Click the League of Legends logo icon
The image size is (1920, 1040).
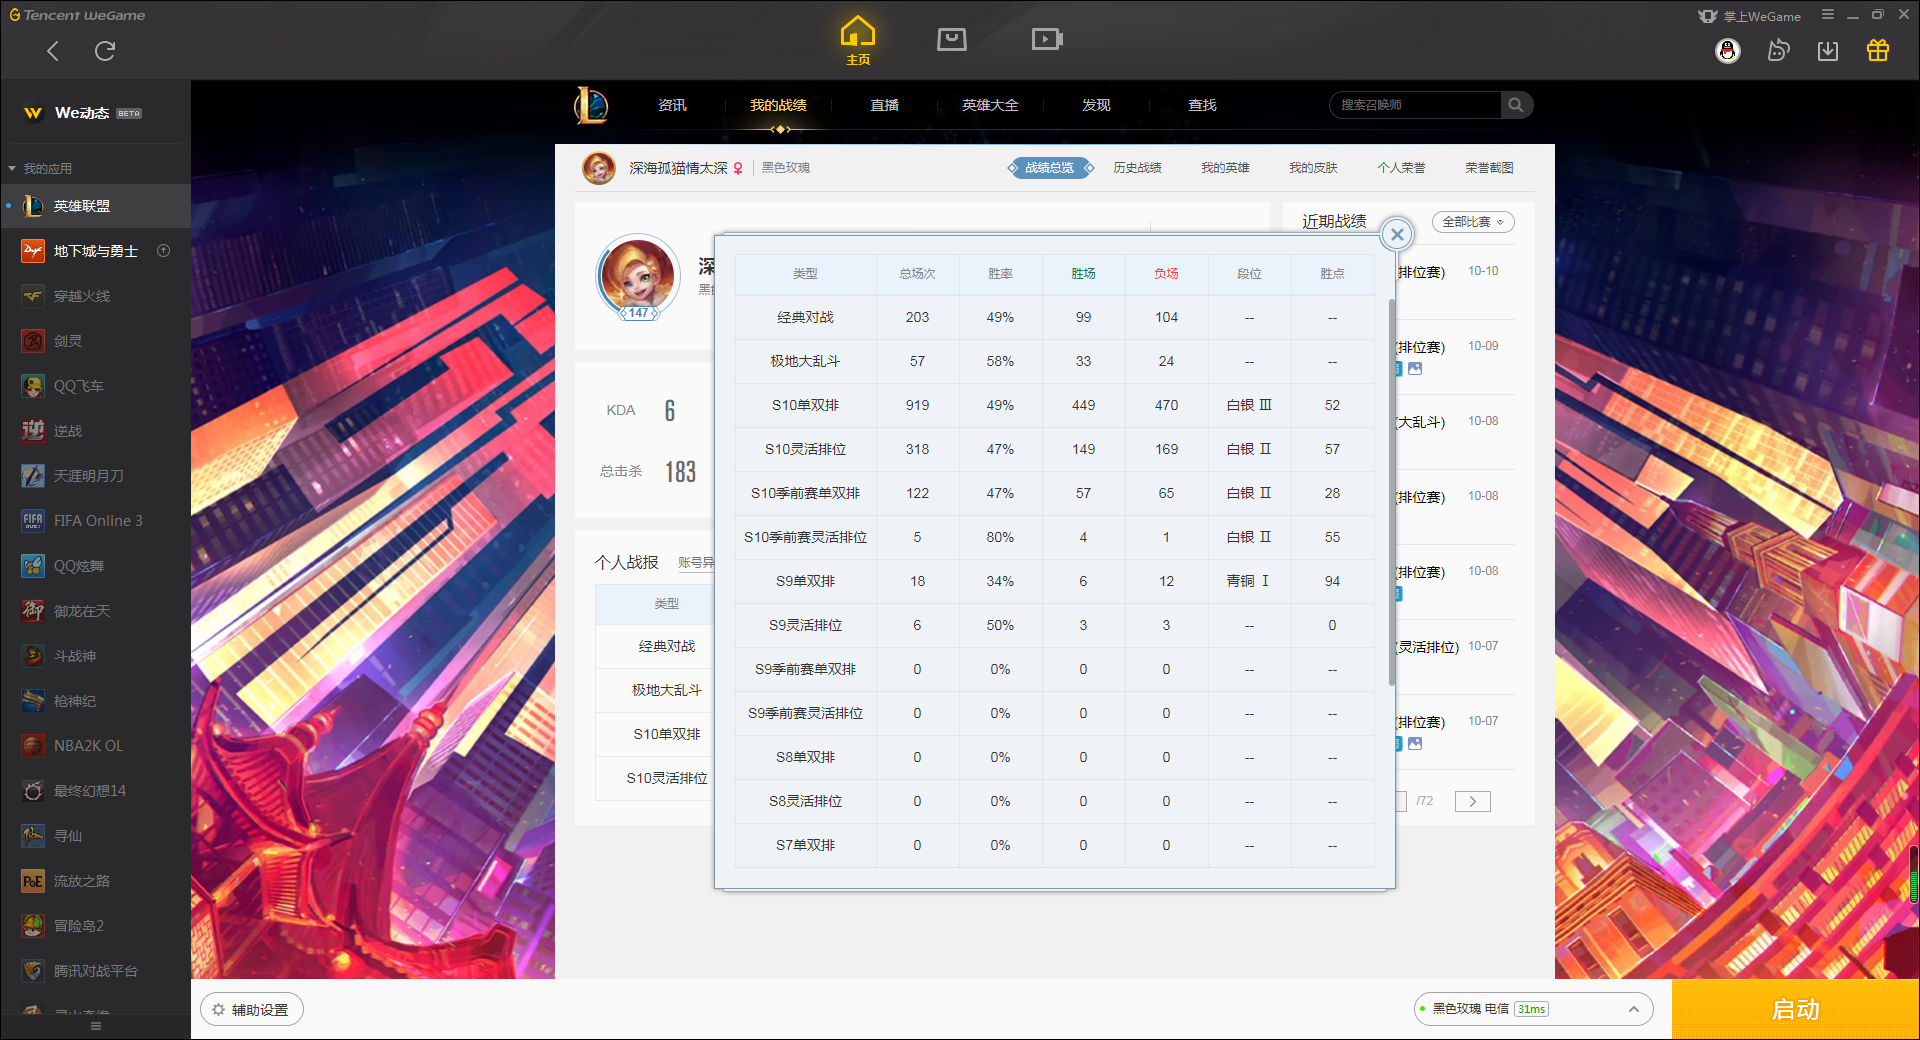(591, 105)
